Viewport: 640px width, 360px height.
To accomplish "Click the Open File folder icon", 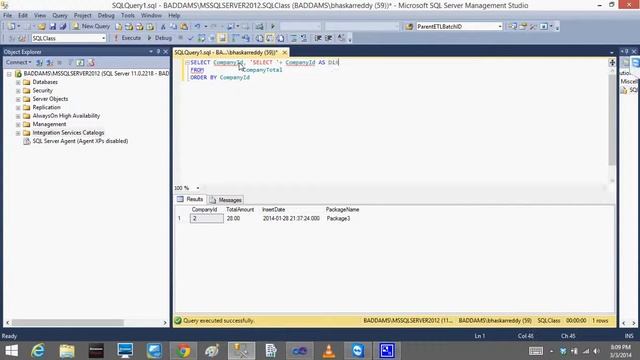I will point(41,27).
